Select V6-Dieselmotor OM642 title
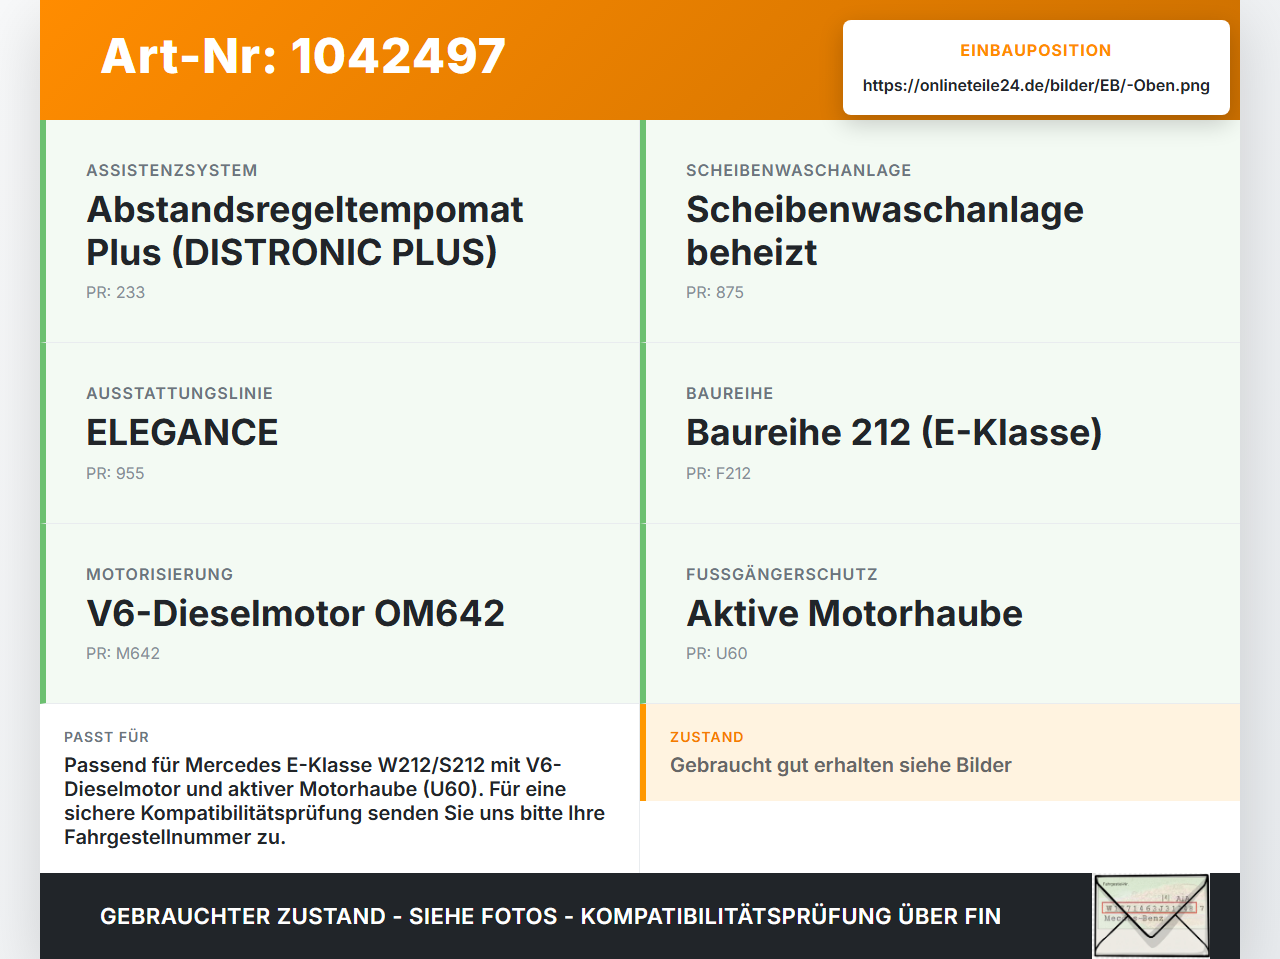 tap(296, 613)
